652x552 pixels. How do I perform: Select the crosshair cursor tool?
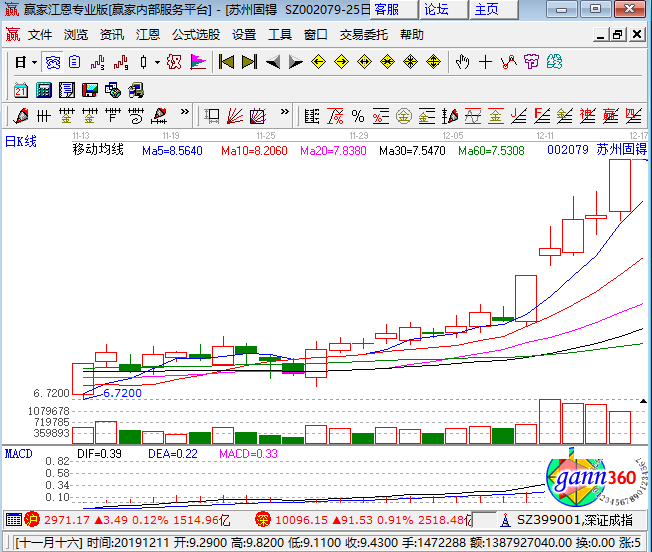click(x=485, y=62)
